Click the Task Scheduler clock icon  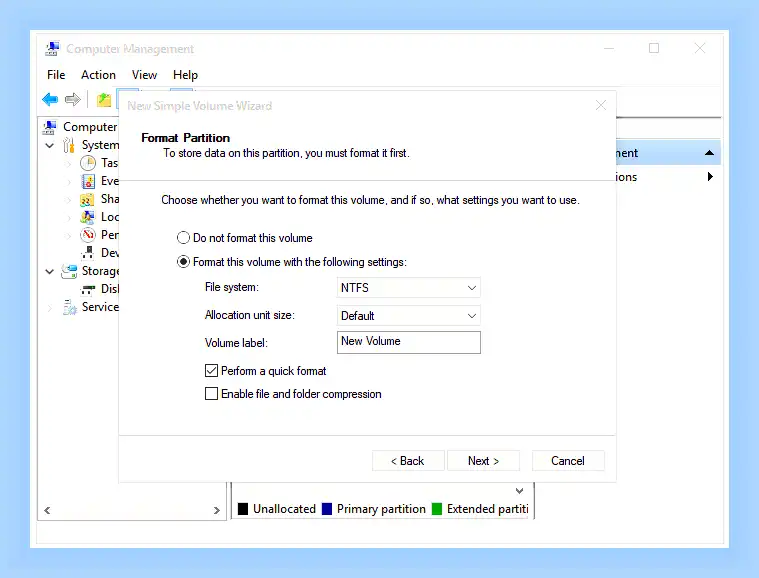pyautogui.click(x=88, y=163)
